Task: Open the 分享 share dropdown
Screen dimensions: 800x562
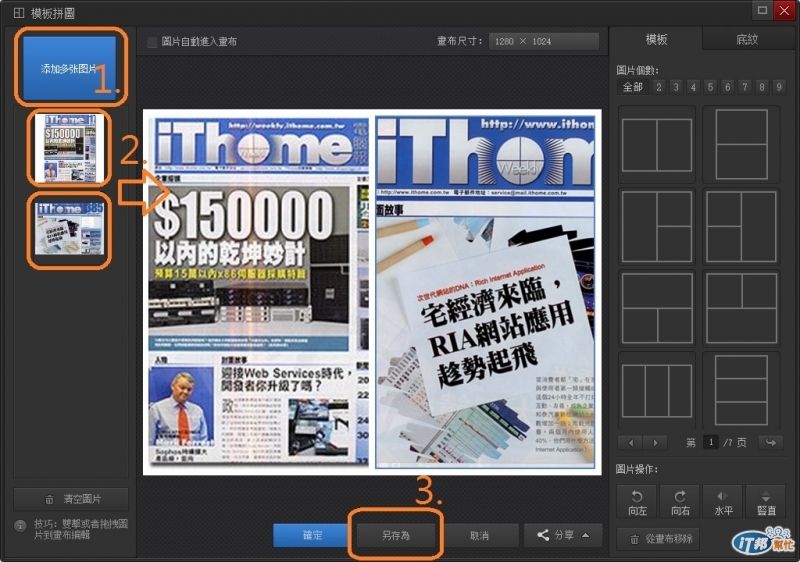Action: (x=563, y=535)
